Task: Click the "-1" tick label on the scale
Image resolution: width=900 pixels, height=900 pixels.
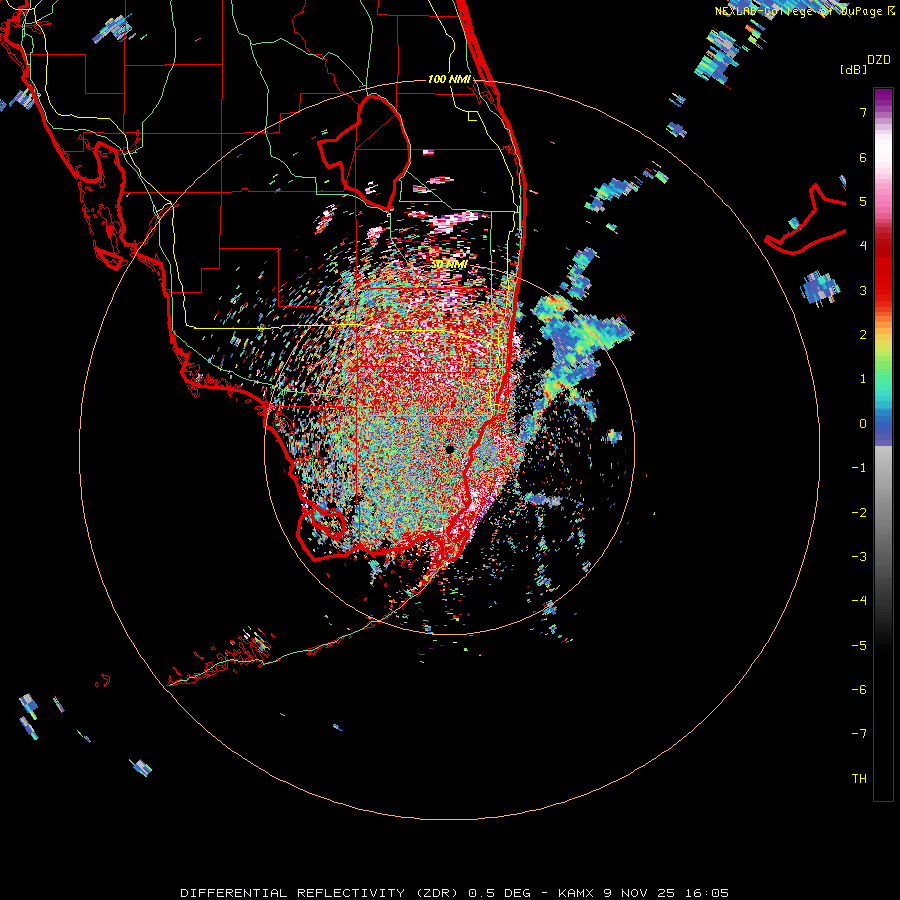Action: coord(859,468)
